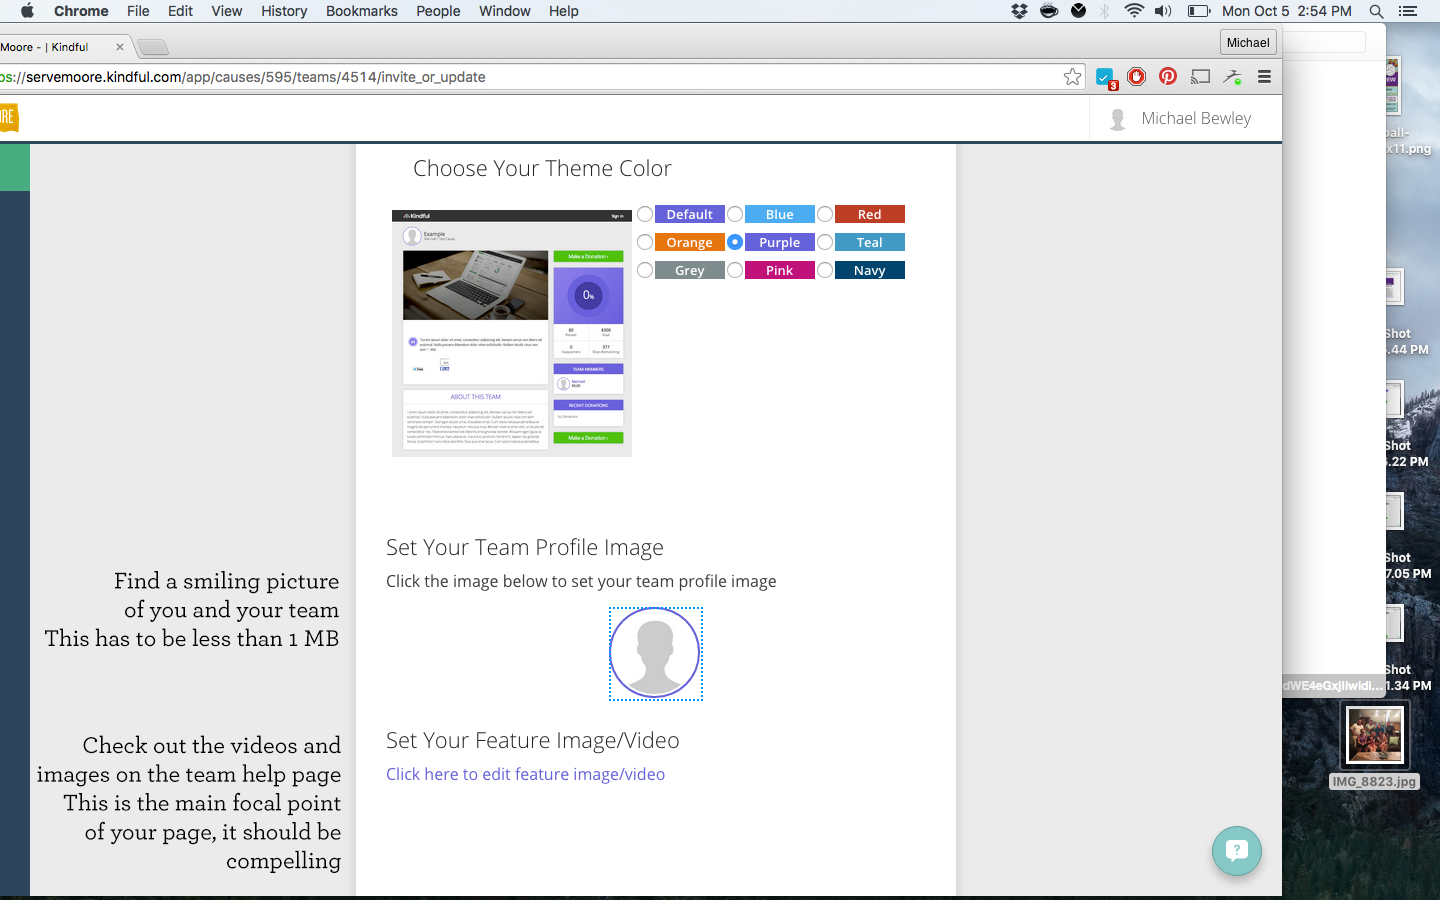Image resolution: width=1440 pixels, height=900 pixels.
Task: Open the File menu
Action: coord(138,11)
